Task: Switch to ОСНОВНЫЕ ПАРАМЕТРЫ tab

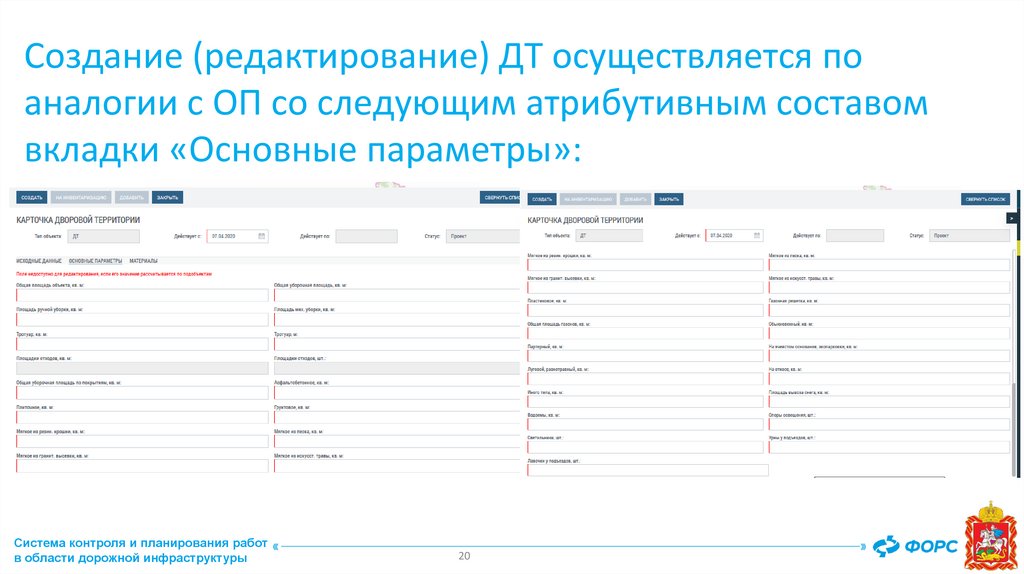Action: 95,261
